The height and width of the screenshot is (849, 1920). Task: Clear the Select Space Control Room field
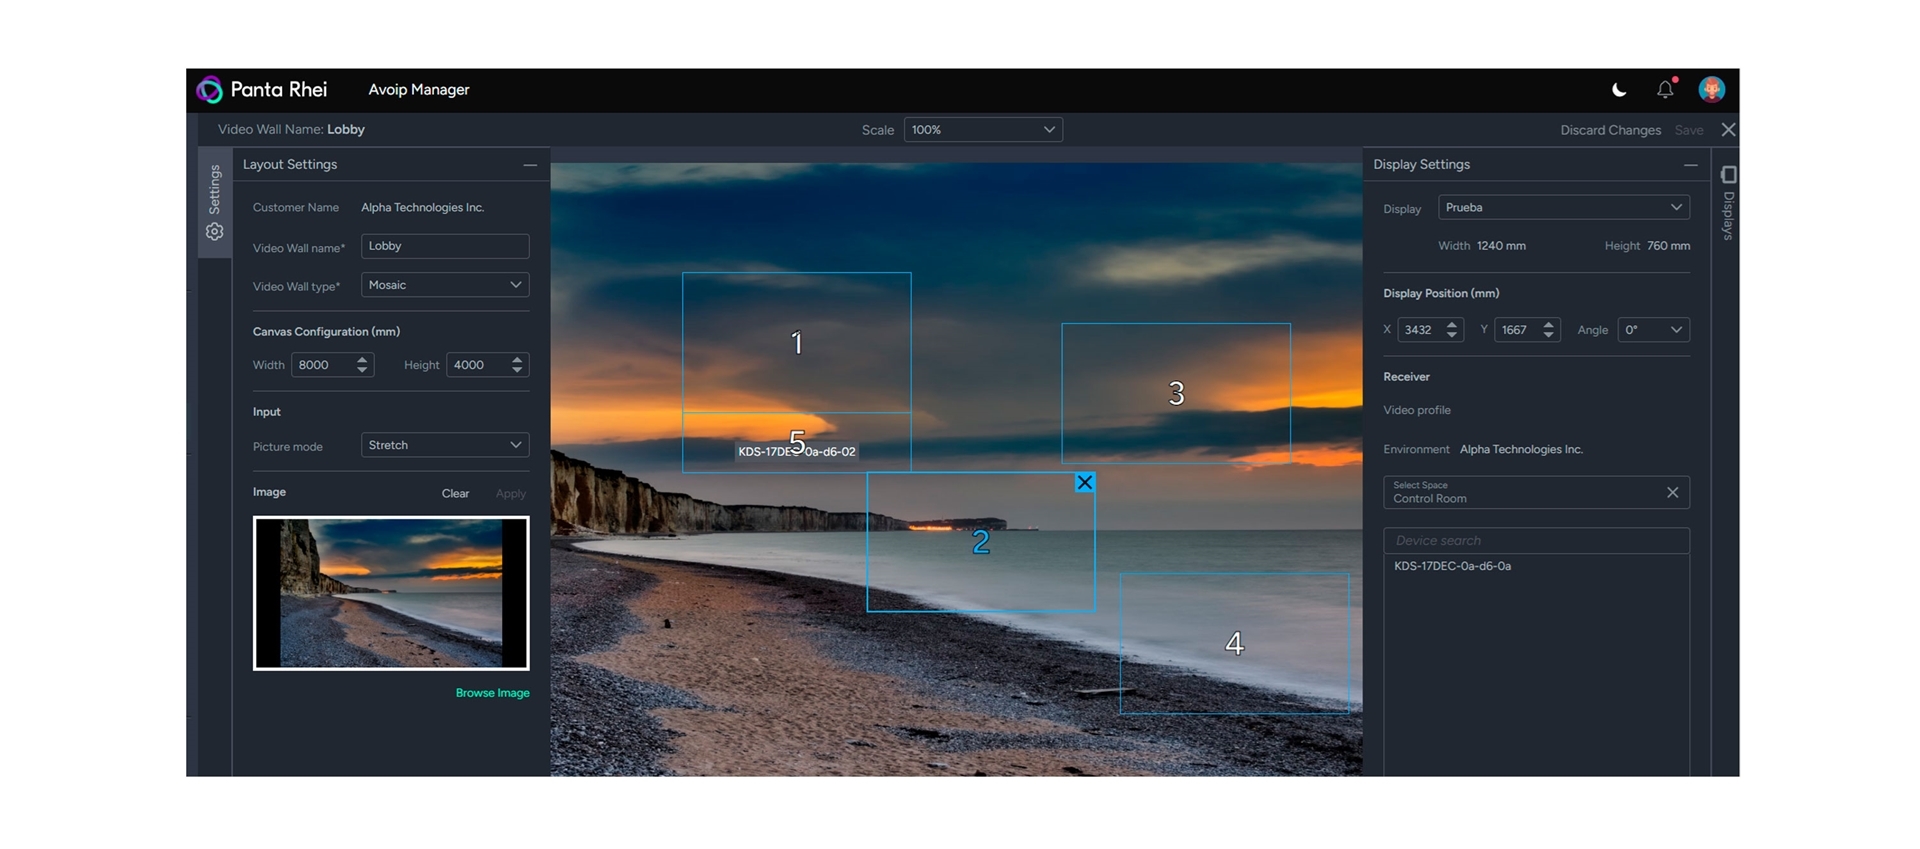pyautogui.click(x=1672, y=492)
